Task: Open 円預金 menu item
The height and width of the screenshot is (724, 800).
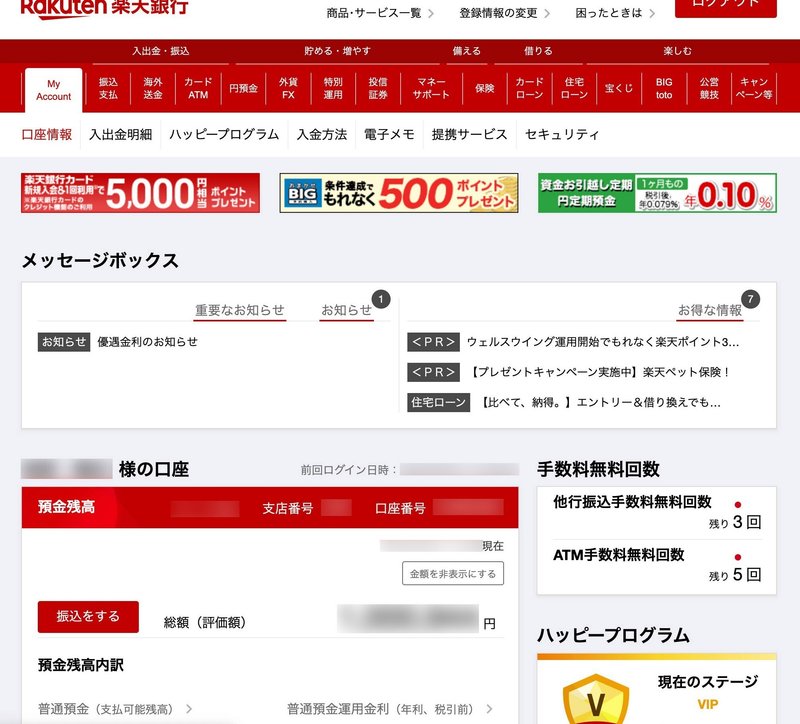Action: [243, 88]
